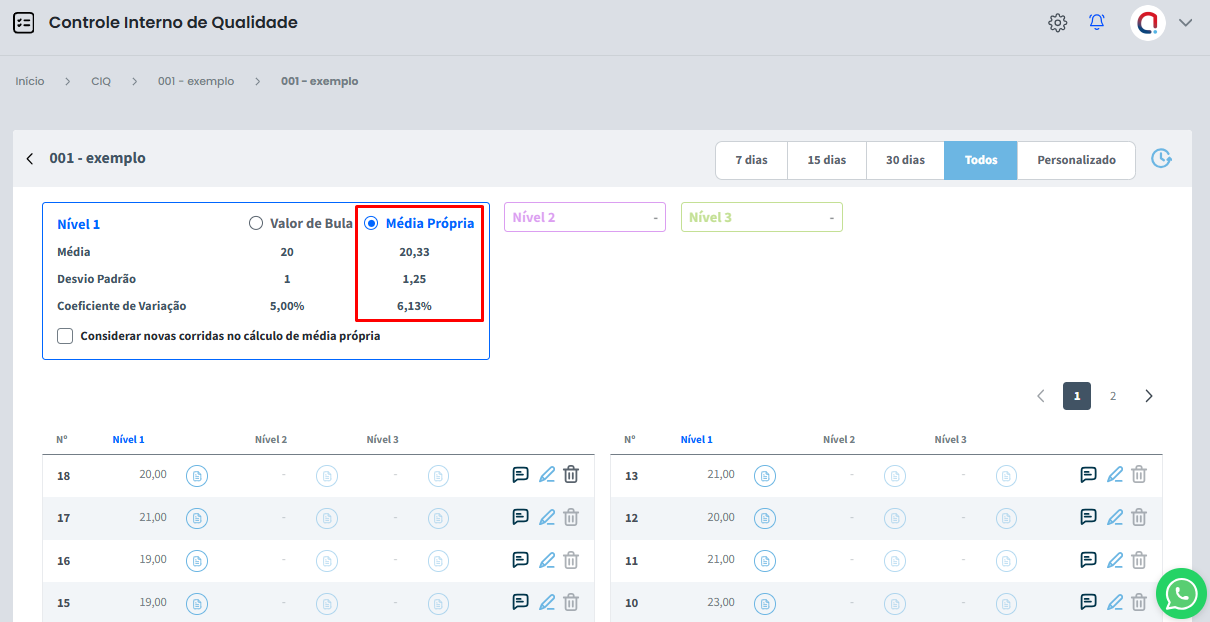1210x622 pixels.
Task: Enable considerar novas corridas checkbox
Action: coord(65,336)
